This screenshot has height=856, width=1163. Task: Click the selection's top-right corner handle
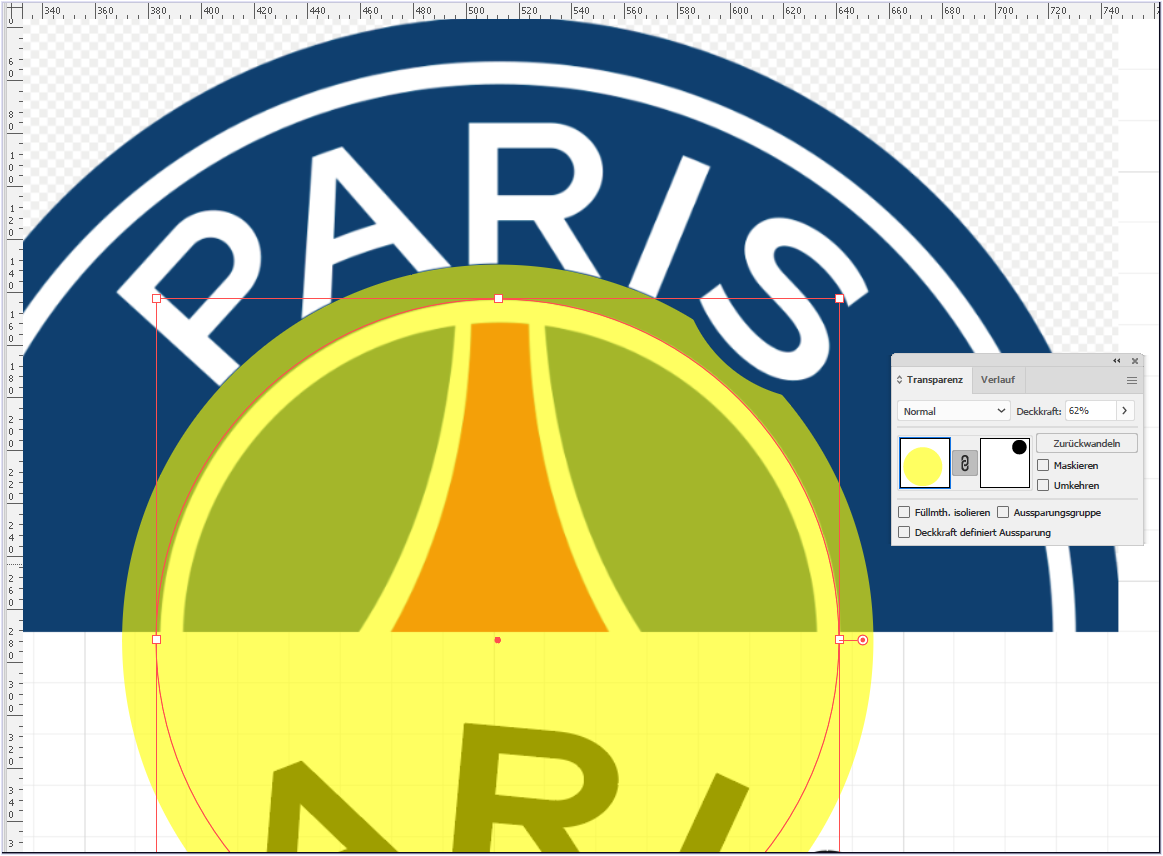(x=840, y=299)
